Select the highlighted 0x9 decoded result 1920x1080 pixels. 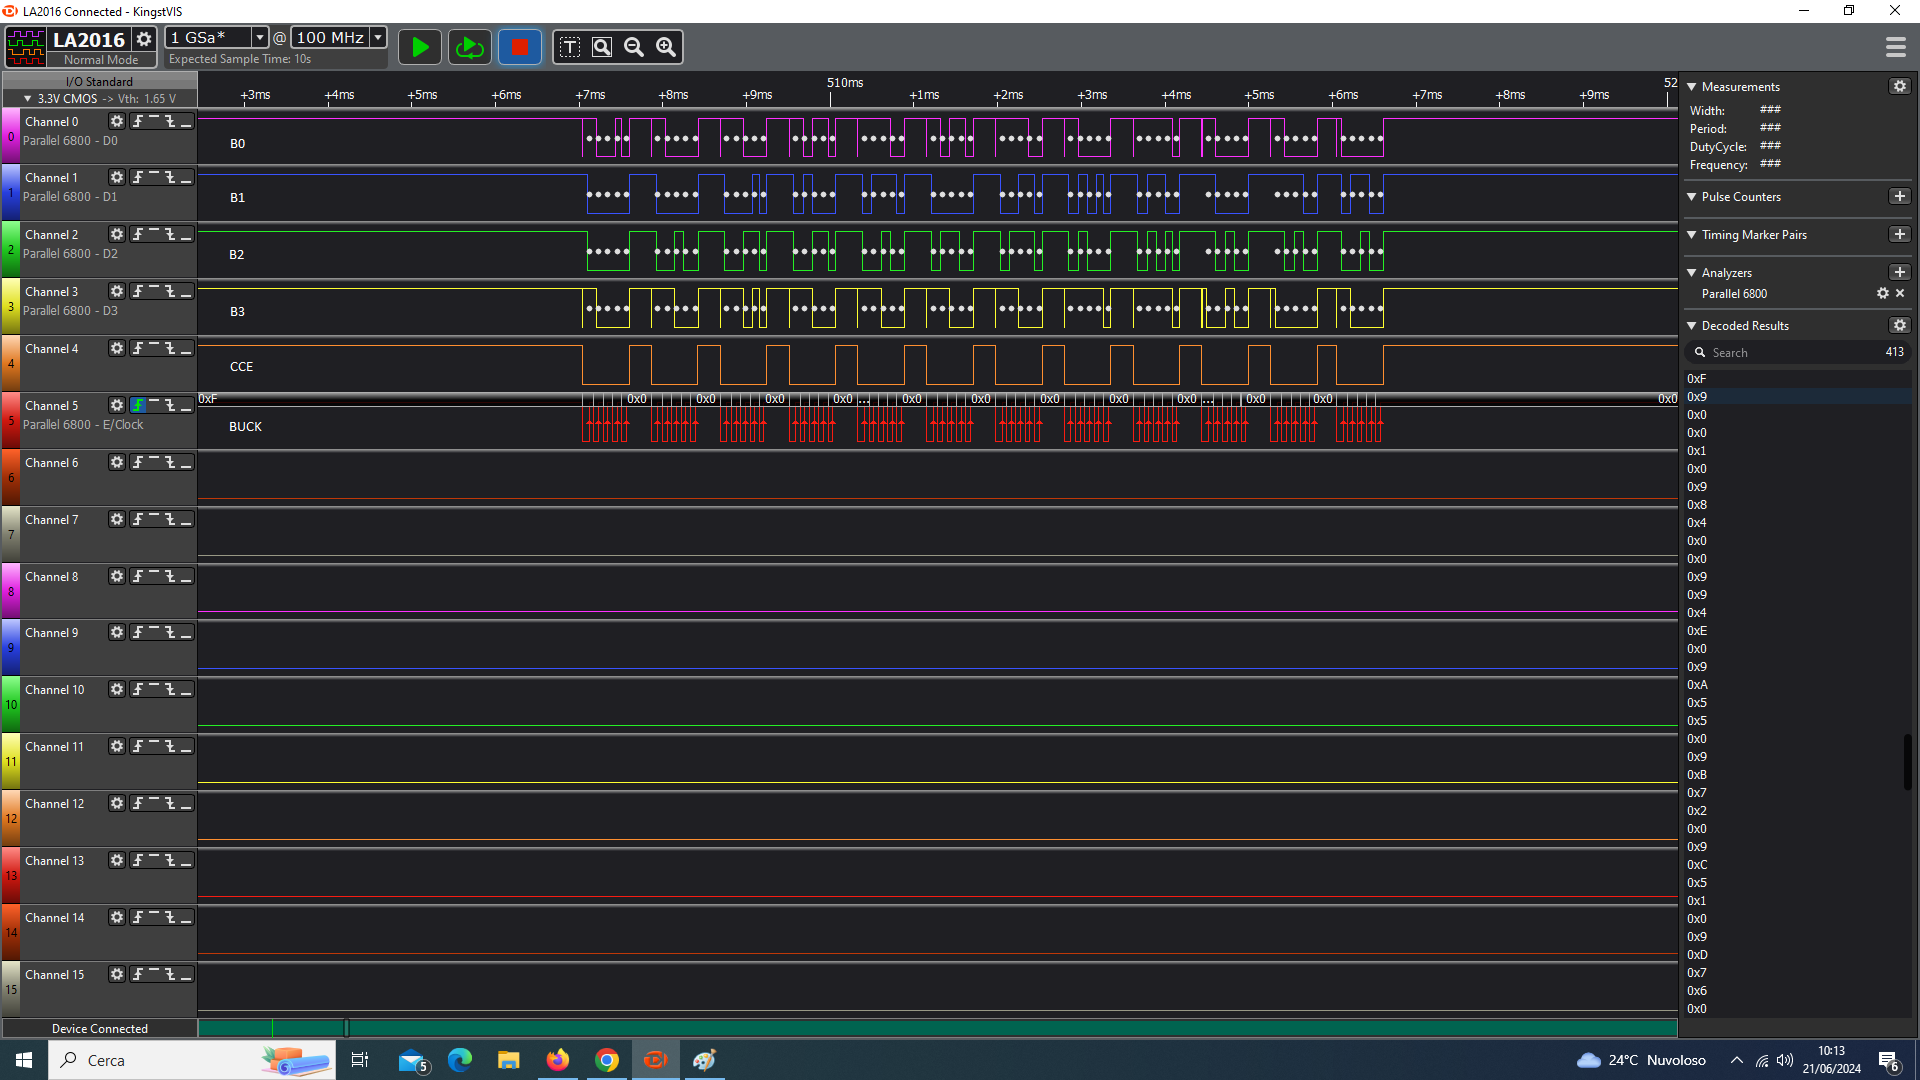(1797, 397)
